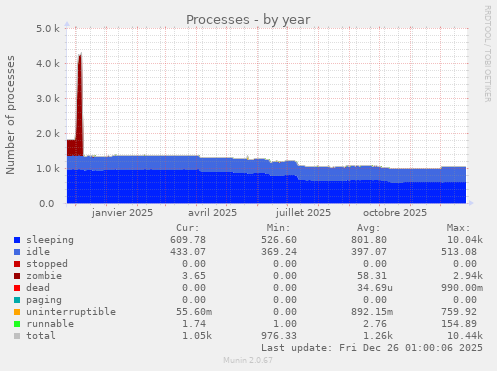This screenshot has width=497, height=371.
Task: Click sleeping average value 801.80
Action: click(369, 240)
